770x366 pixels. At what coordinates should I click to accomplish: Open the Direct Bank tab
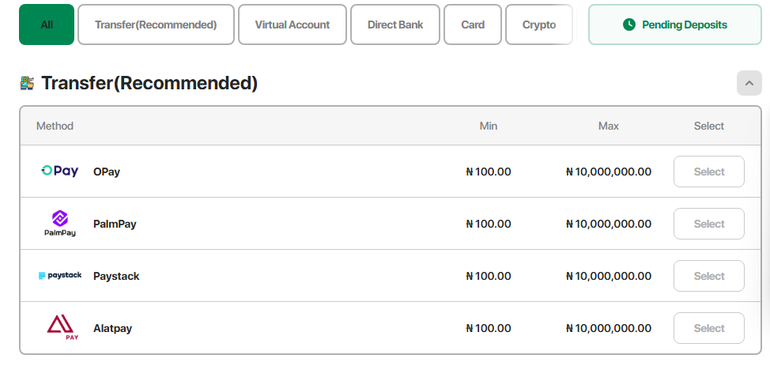(395, 25)
